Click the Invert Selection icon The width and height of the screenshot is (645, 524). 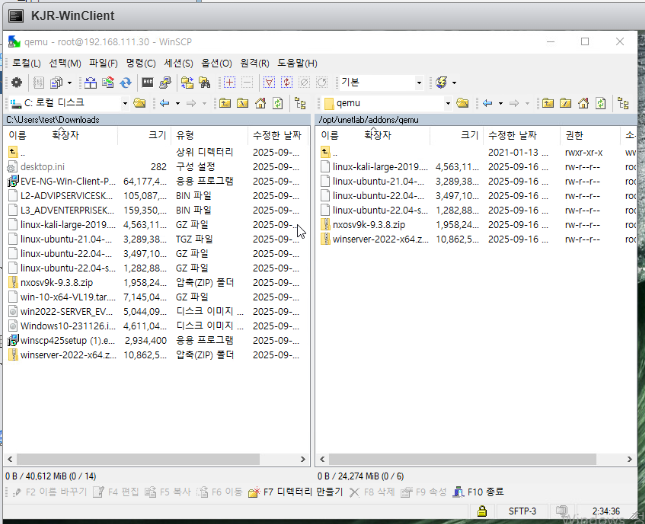click(x=287, y=83)
